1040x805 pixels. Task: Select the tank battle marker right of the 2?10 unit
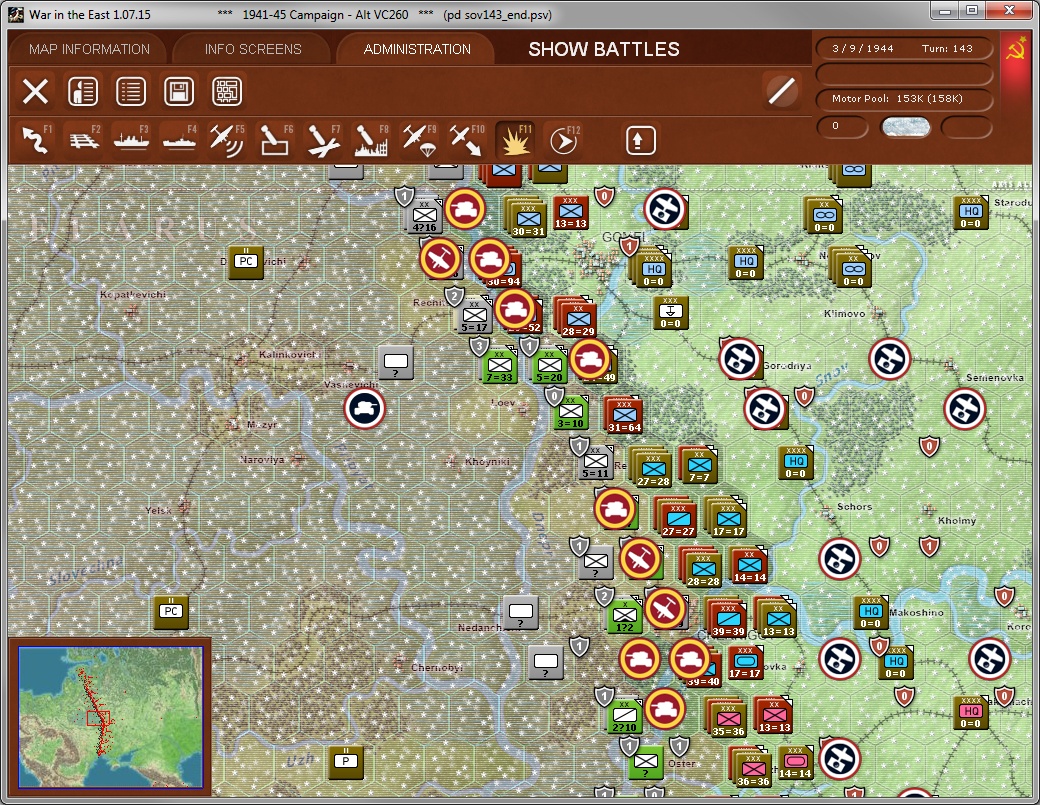coord(665,708)
